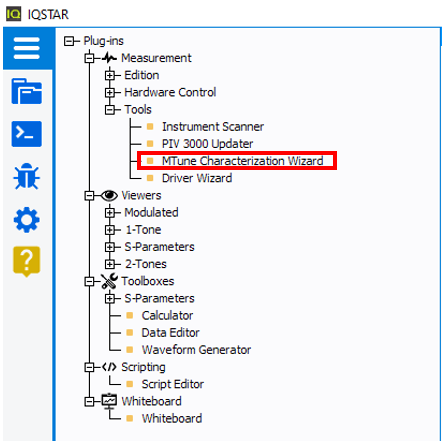Open the Script Editor item
Image resolution: width=442 pixels, height=441 pixels.
[173, 384]
